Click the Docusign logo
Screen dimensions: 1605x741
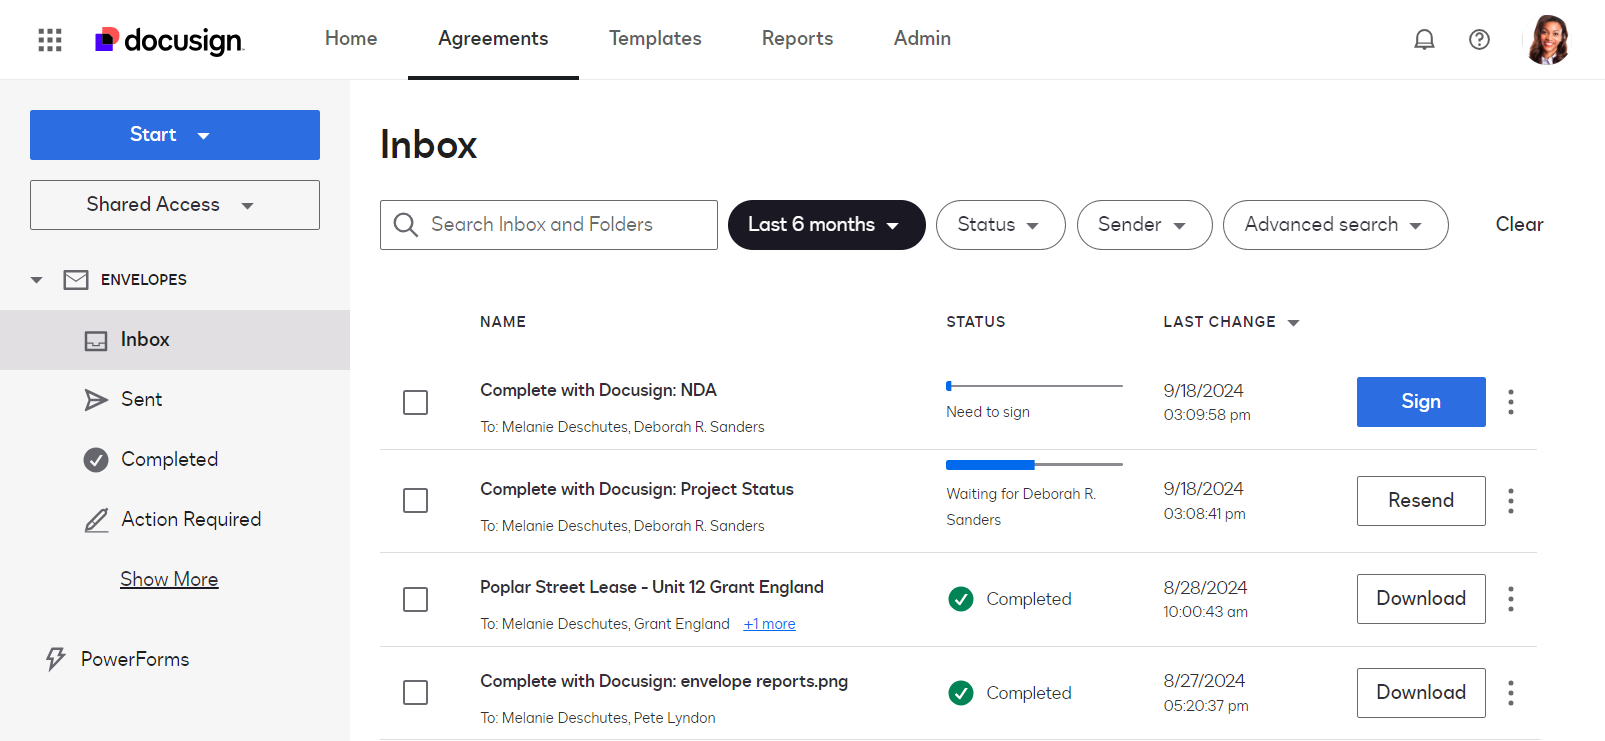point(169,40)
